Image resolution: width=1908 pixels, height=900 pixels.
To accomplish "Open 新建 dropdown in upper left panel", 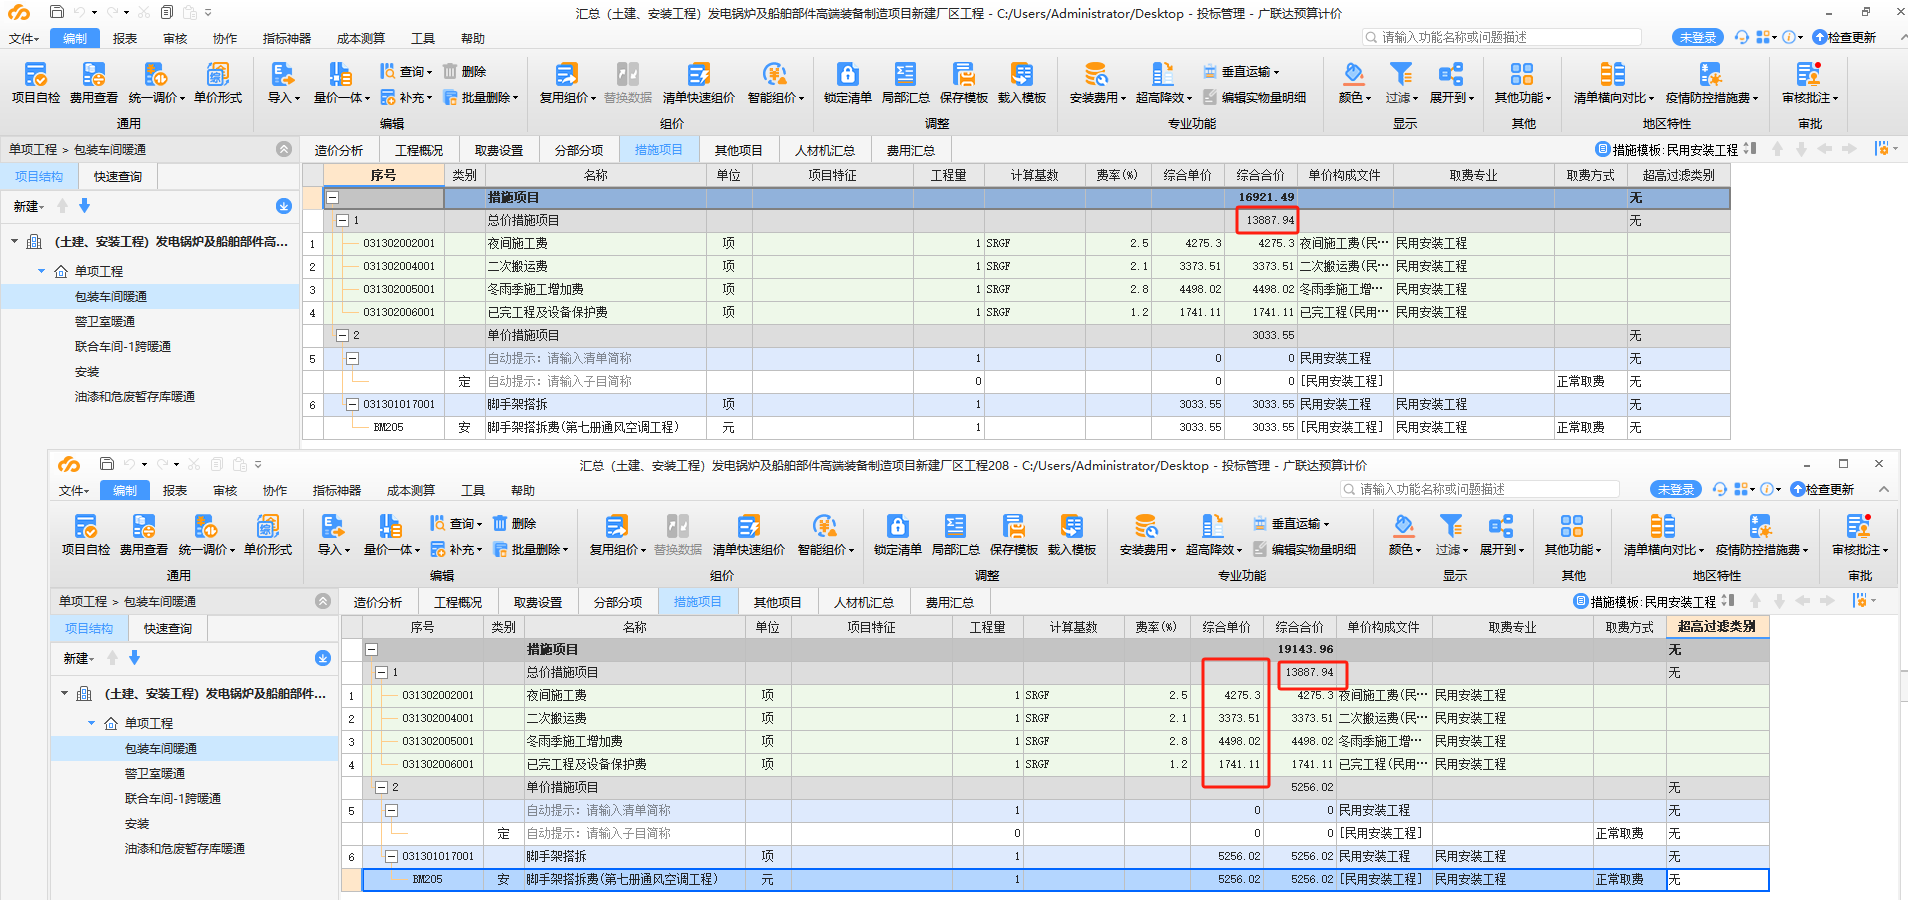I will (29, 206).
